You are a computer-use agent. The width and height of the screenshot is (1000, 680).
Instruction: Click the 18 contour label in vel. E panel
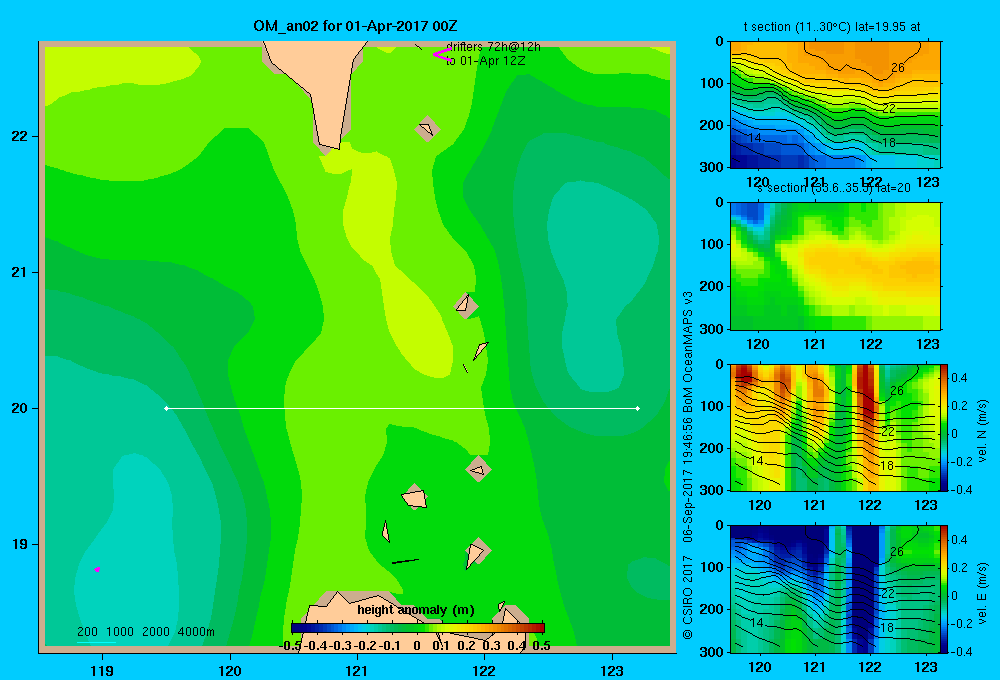tap(886, 628)
